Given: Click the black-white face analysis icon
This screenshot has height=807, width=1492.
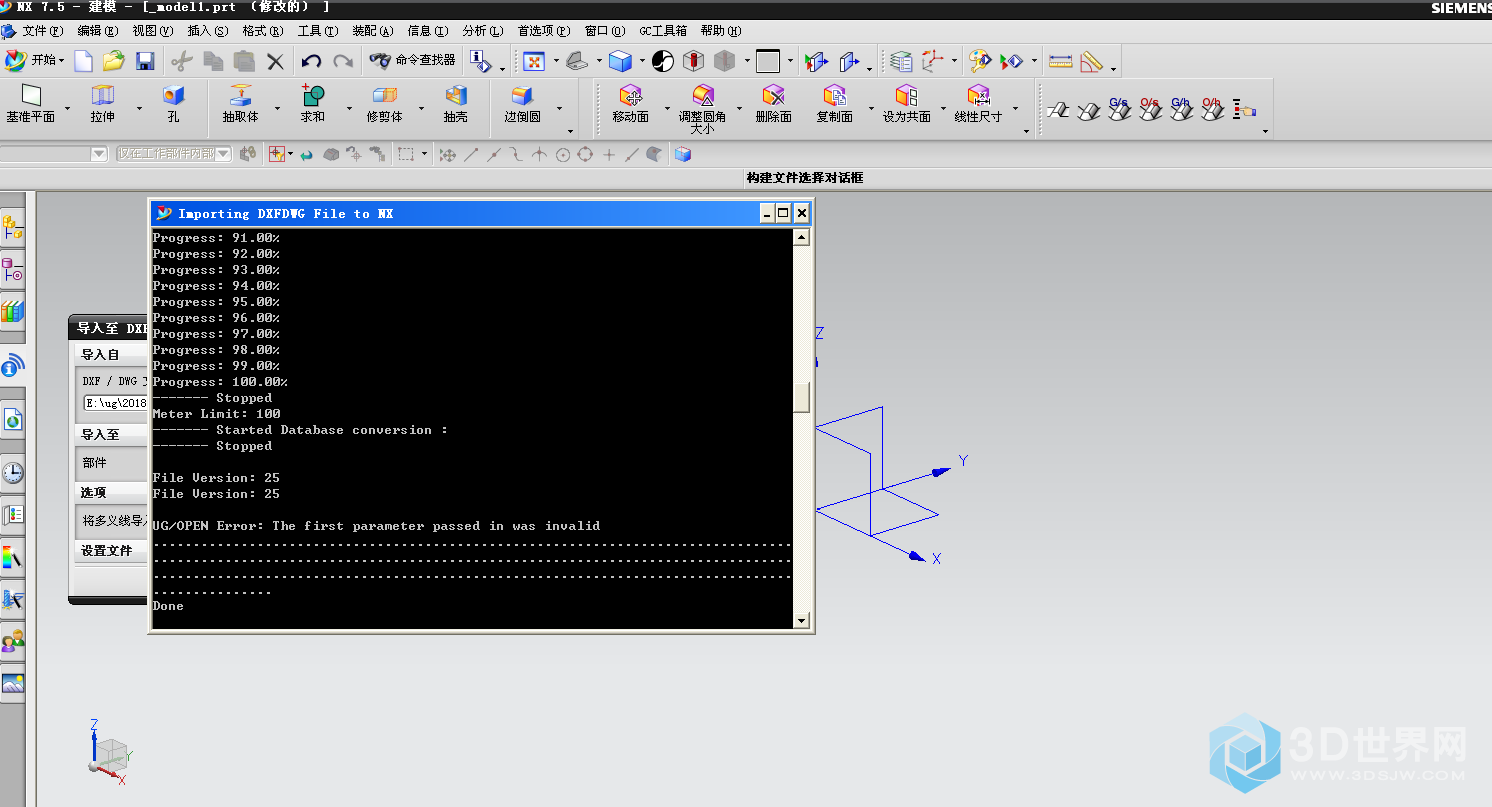Looking at the screenshot, I should coord(663,61).
